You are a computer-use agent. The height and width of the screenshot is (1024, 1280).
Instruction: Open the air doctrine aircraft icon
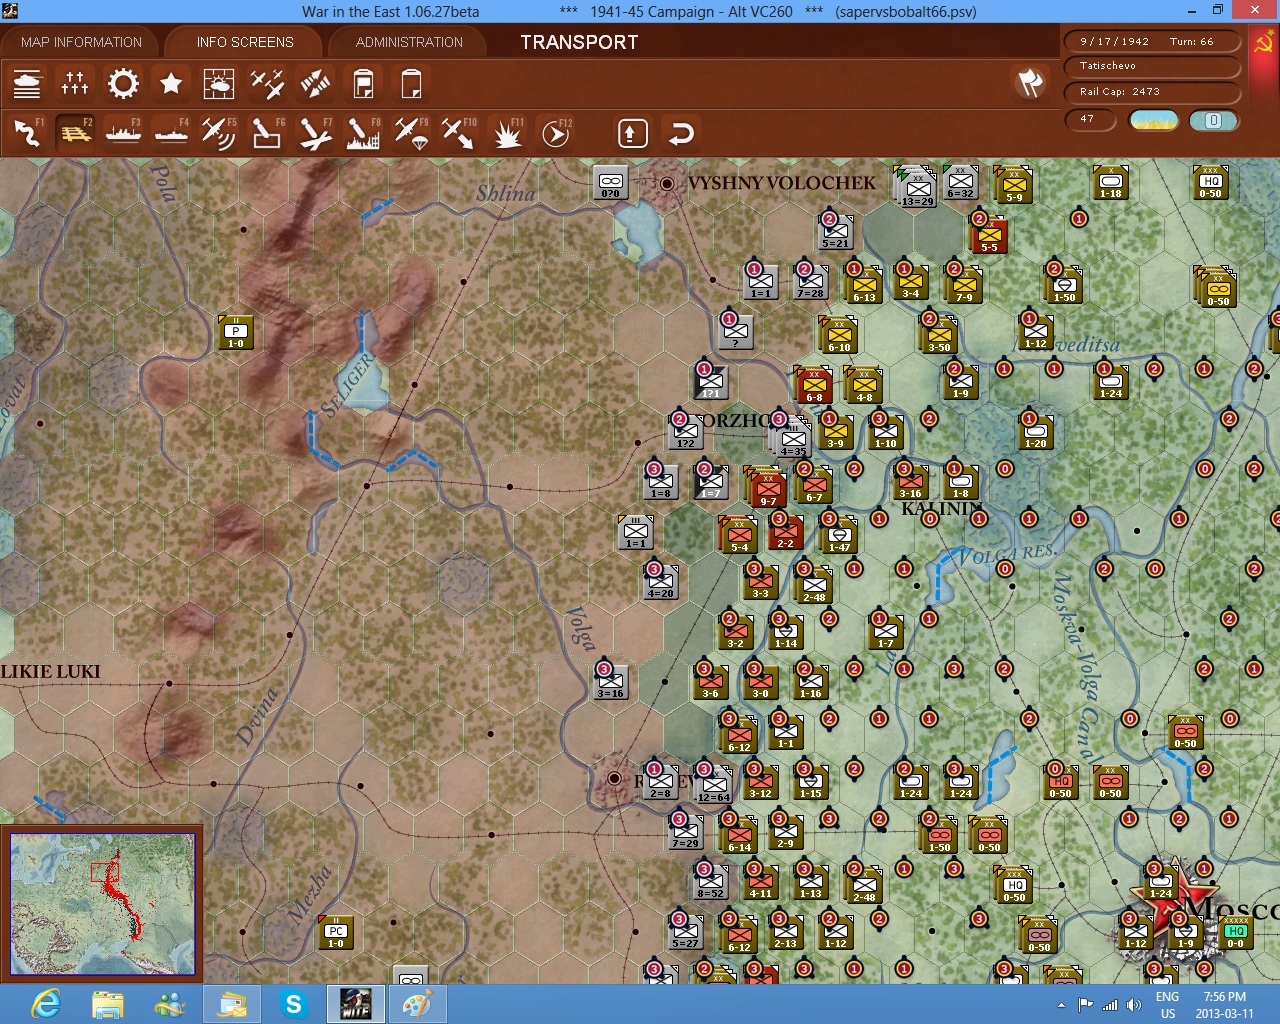[x=267, y=84]
